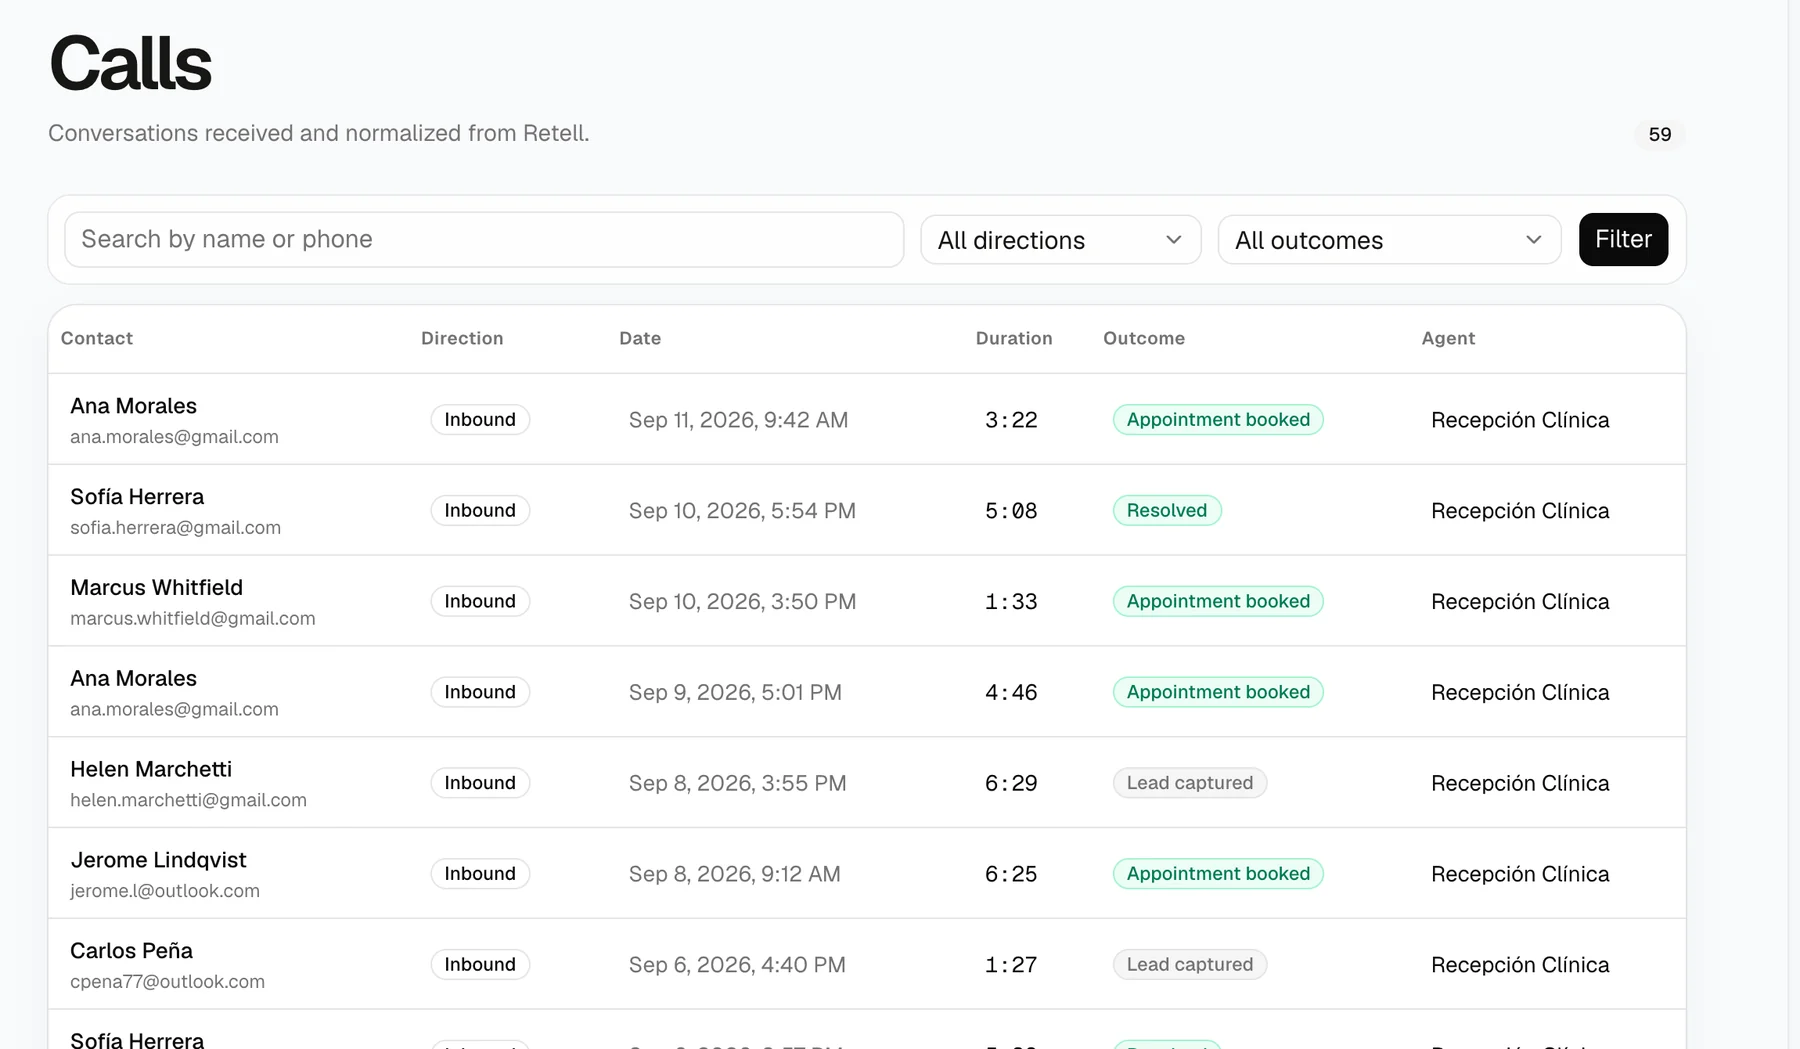Image resolution: width=1800 pixels, height=1049 pixels.
Task: Click email sofia.herrera@gmail.com
Action: (175, 528)
